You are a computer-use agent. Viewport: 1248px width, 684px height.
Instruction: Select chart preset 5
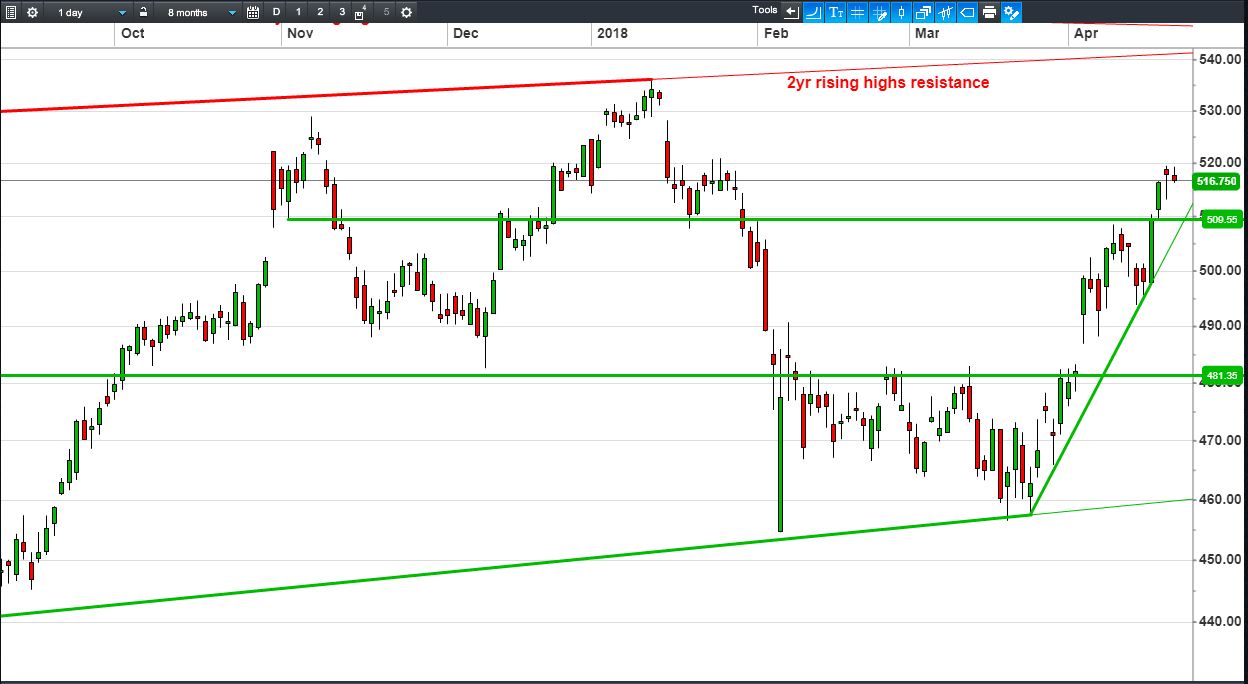[386, 12]
